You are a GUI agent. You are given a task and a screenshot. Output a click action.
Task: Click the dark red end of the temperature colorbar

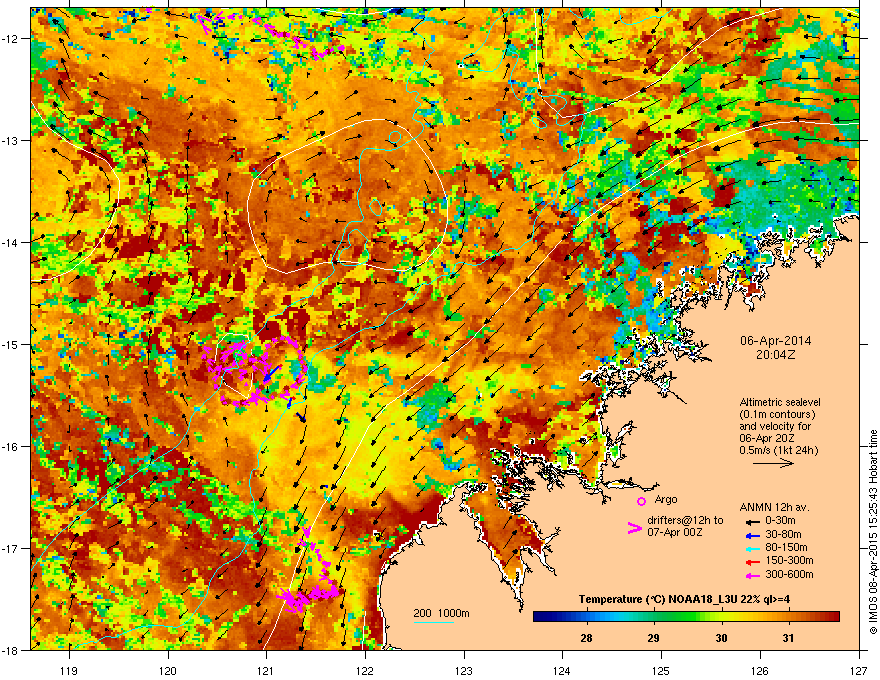[833, 617]
